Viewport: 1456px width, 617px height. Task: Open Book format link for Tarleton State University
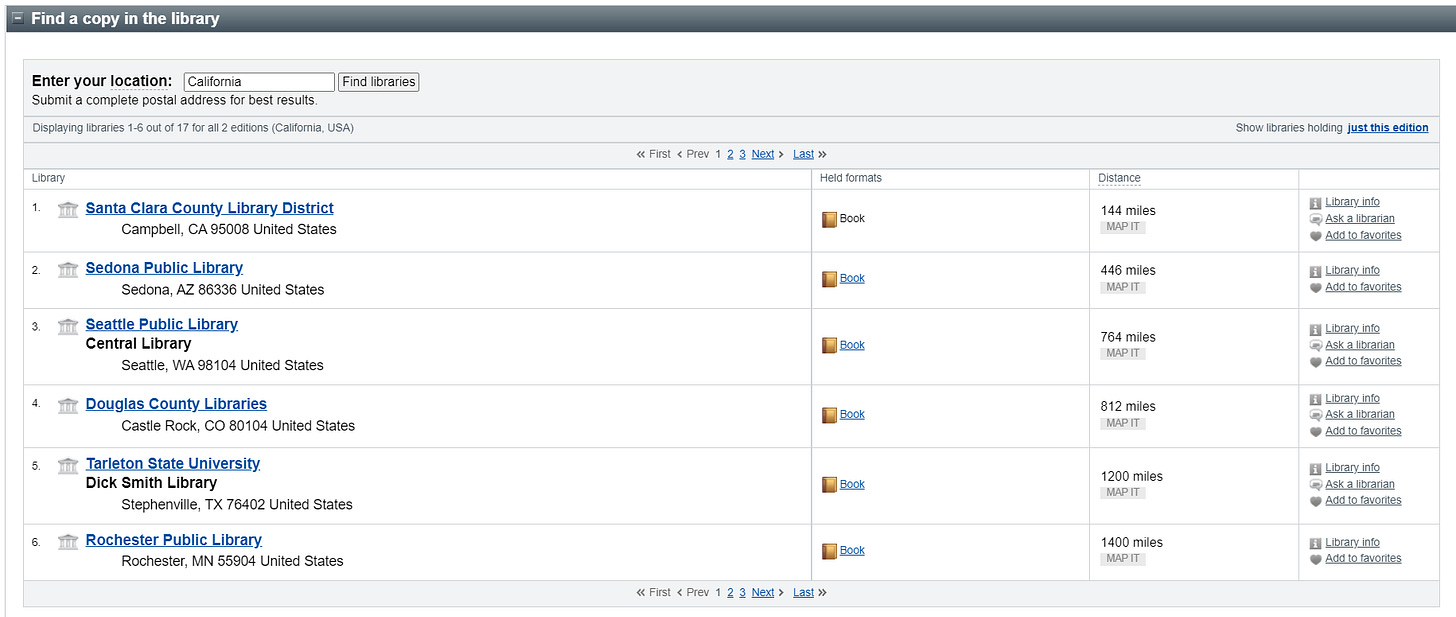click(852, 484)
